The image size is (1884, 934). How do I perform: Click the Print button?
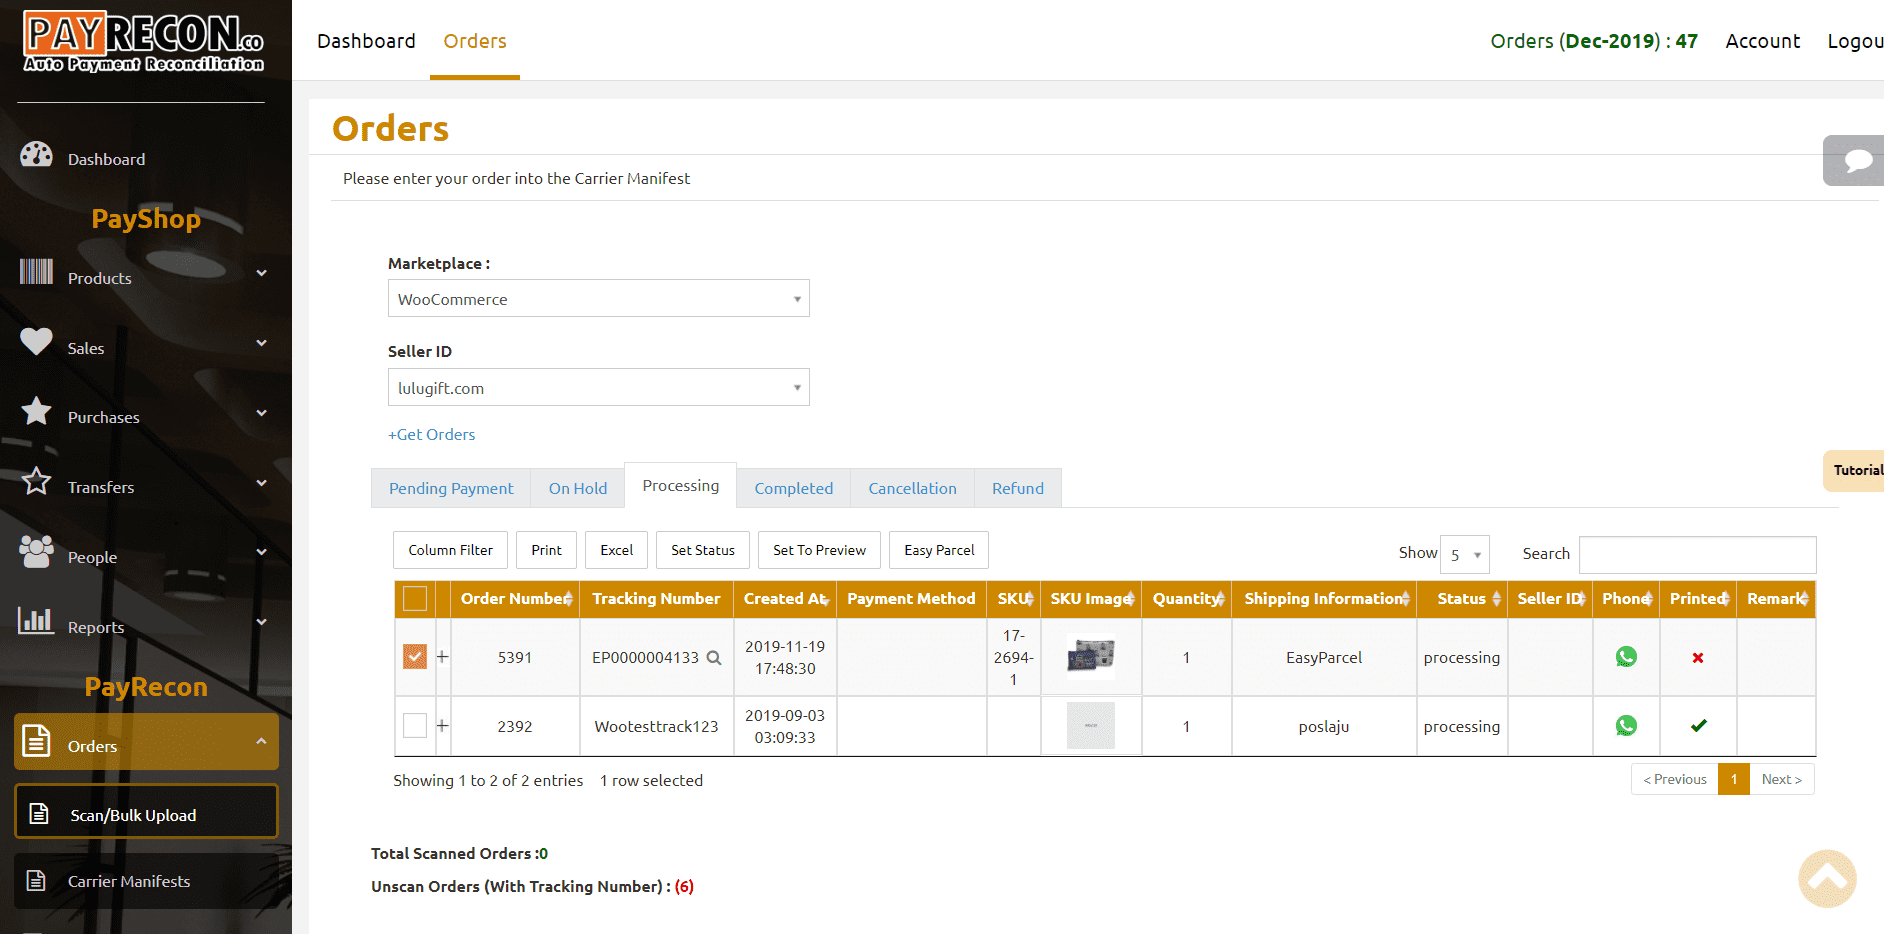546,550
